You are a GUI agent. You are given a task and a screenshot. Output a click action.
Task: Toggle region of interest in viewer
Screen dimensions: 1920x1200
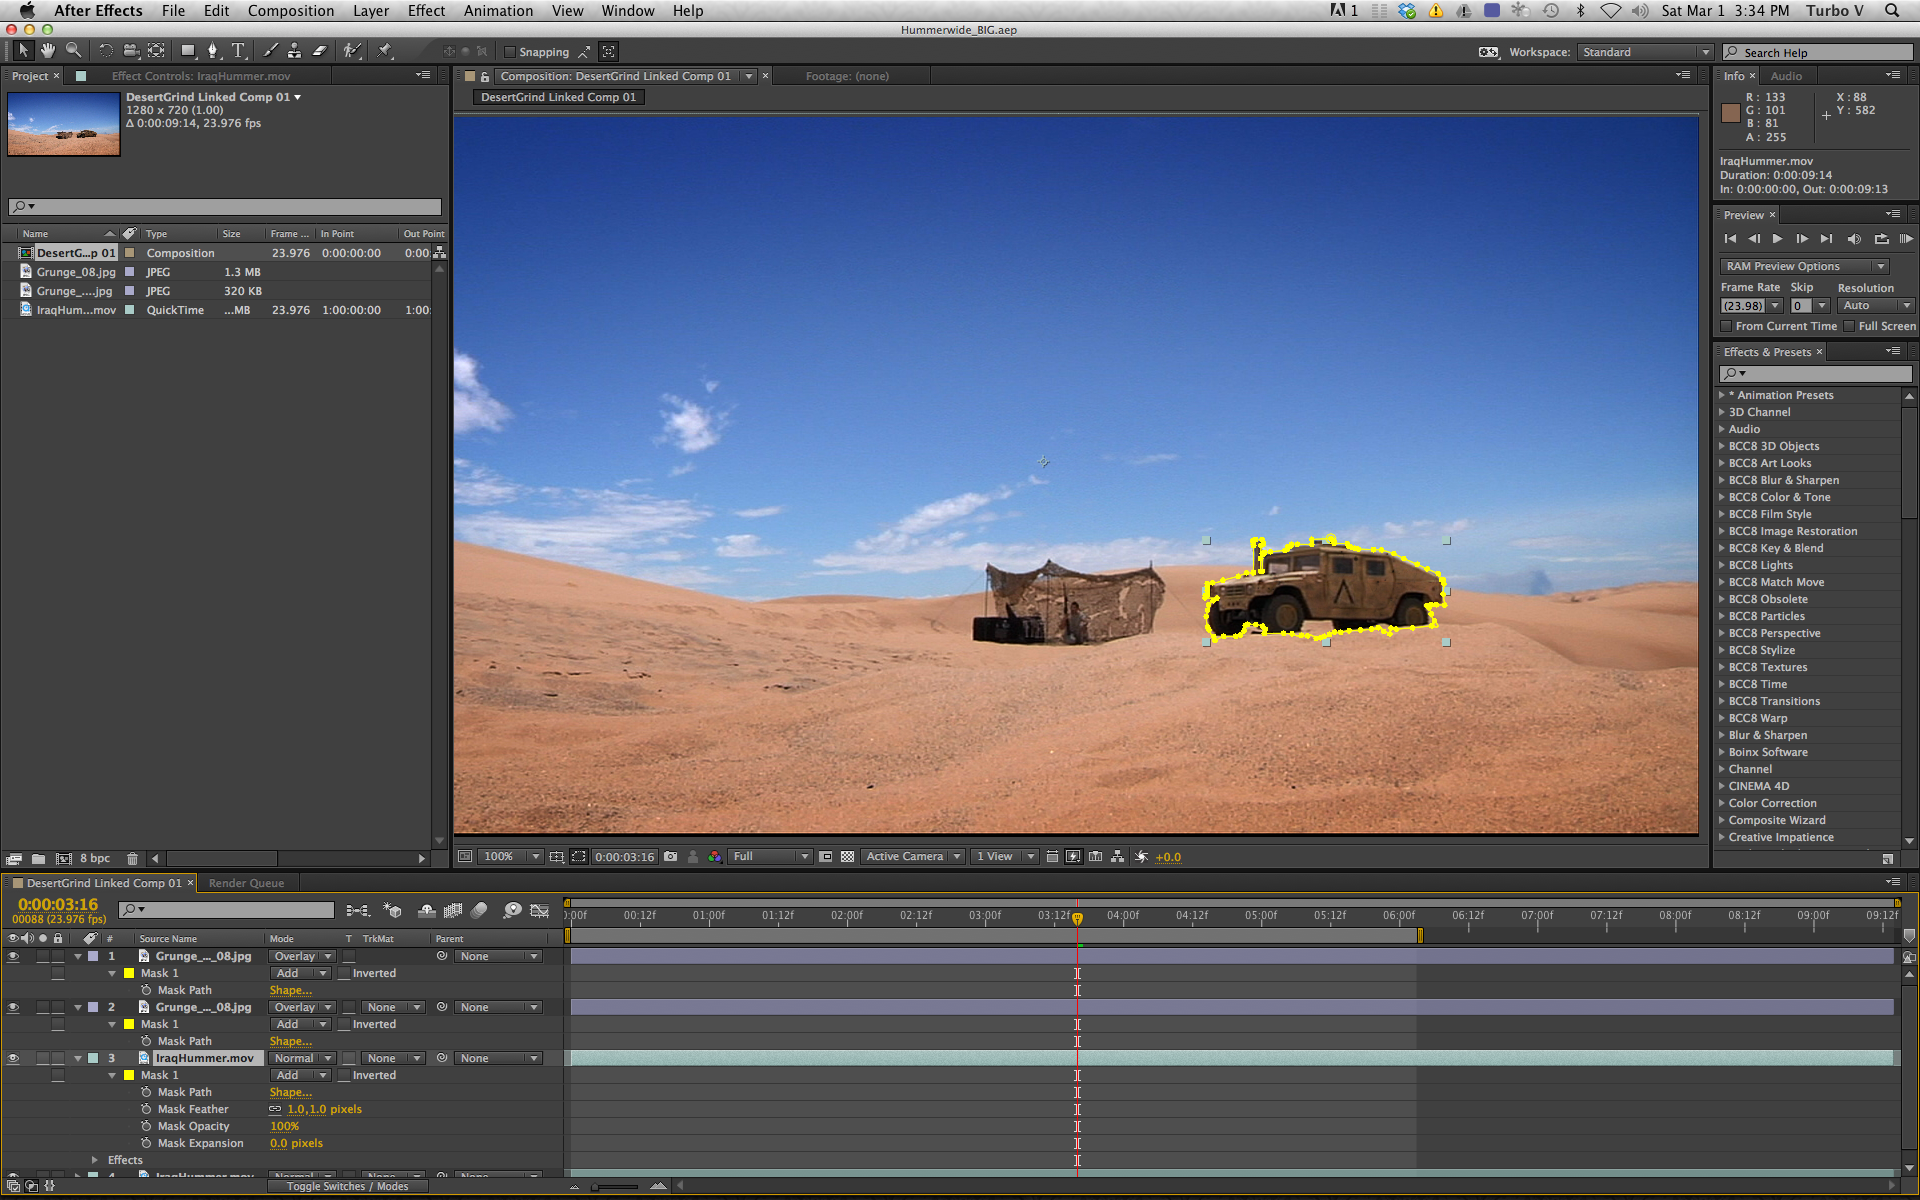826,857
